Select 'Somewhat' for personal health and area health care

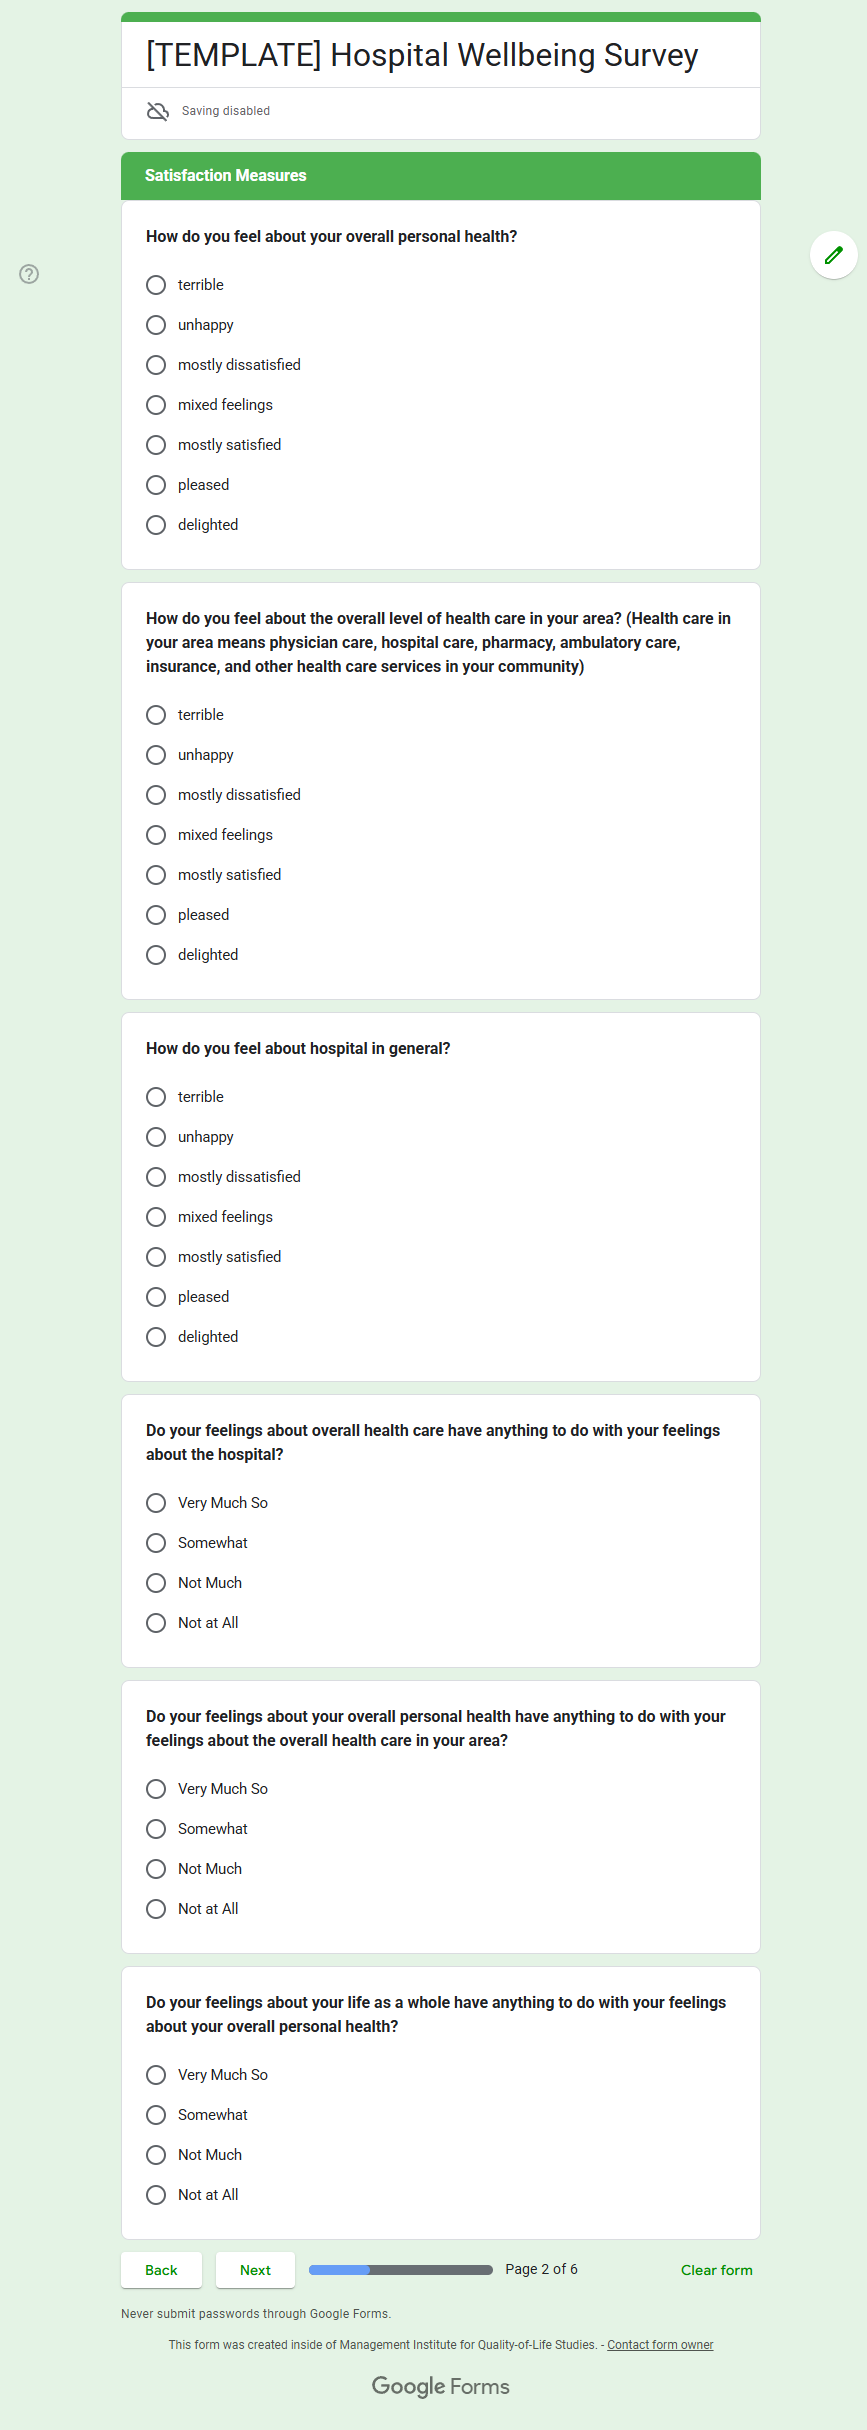click(156, 1829)
